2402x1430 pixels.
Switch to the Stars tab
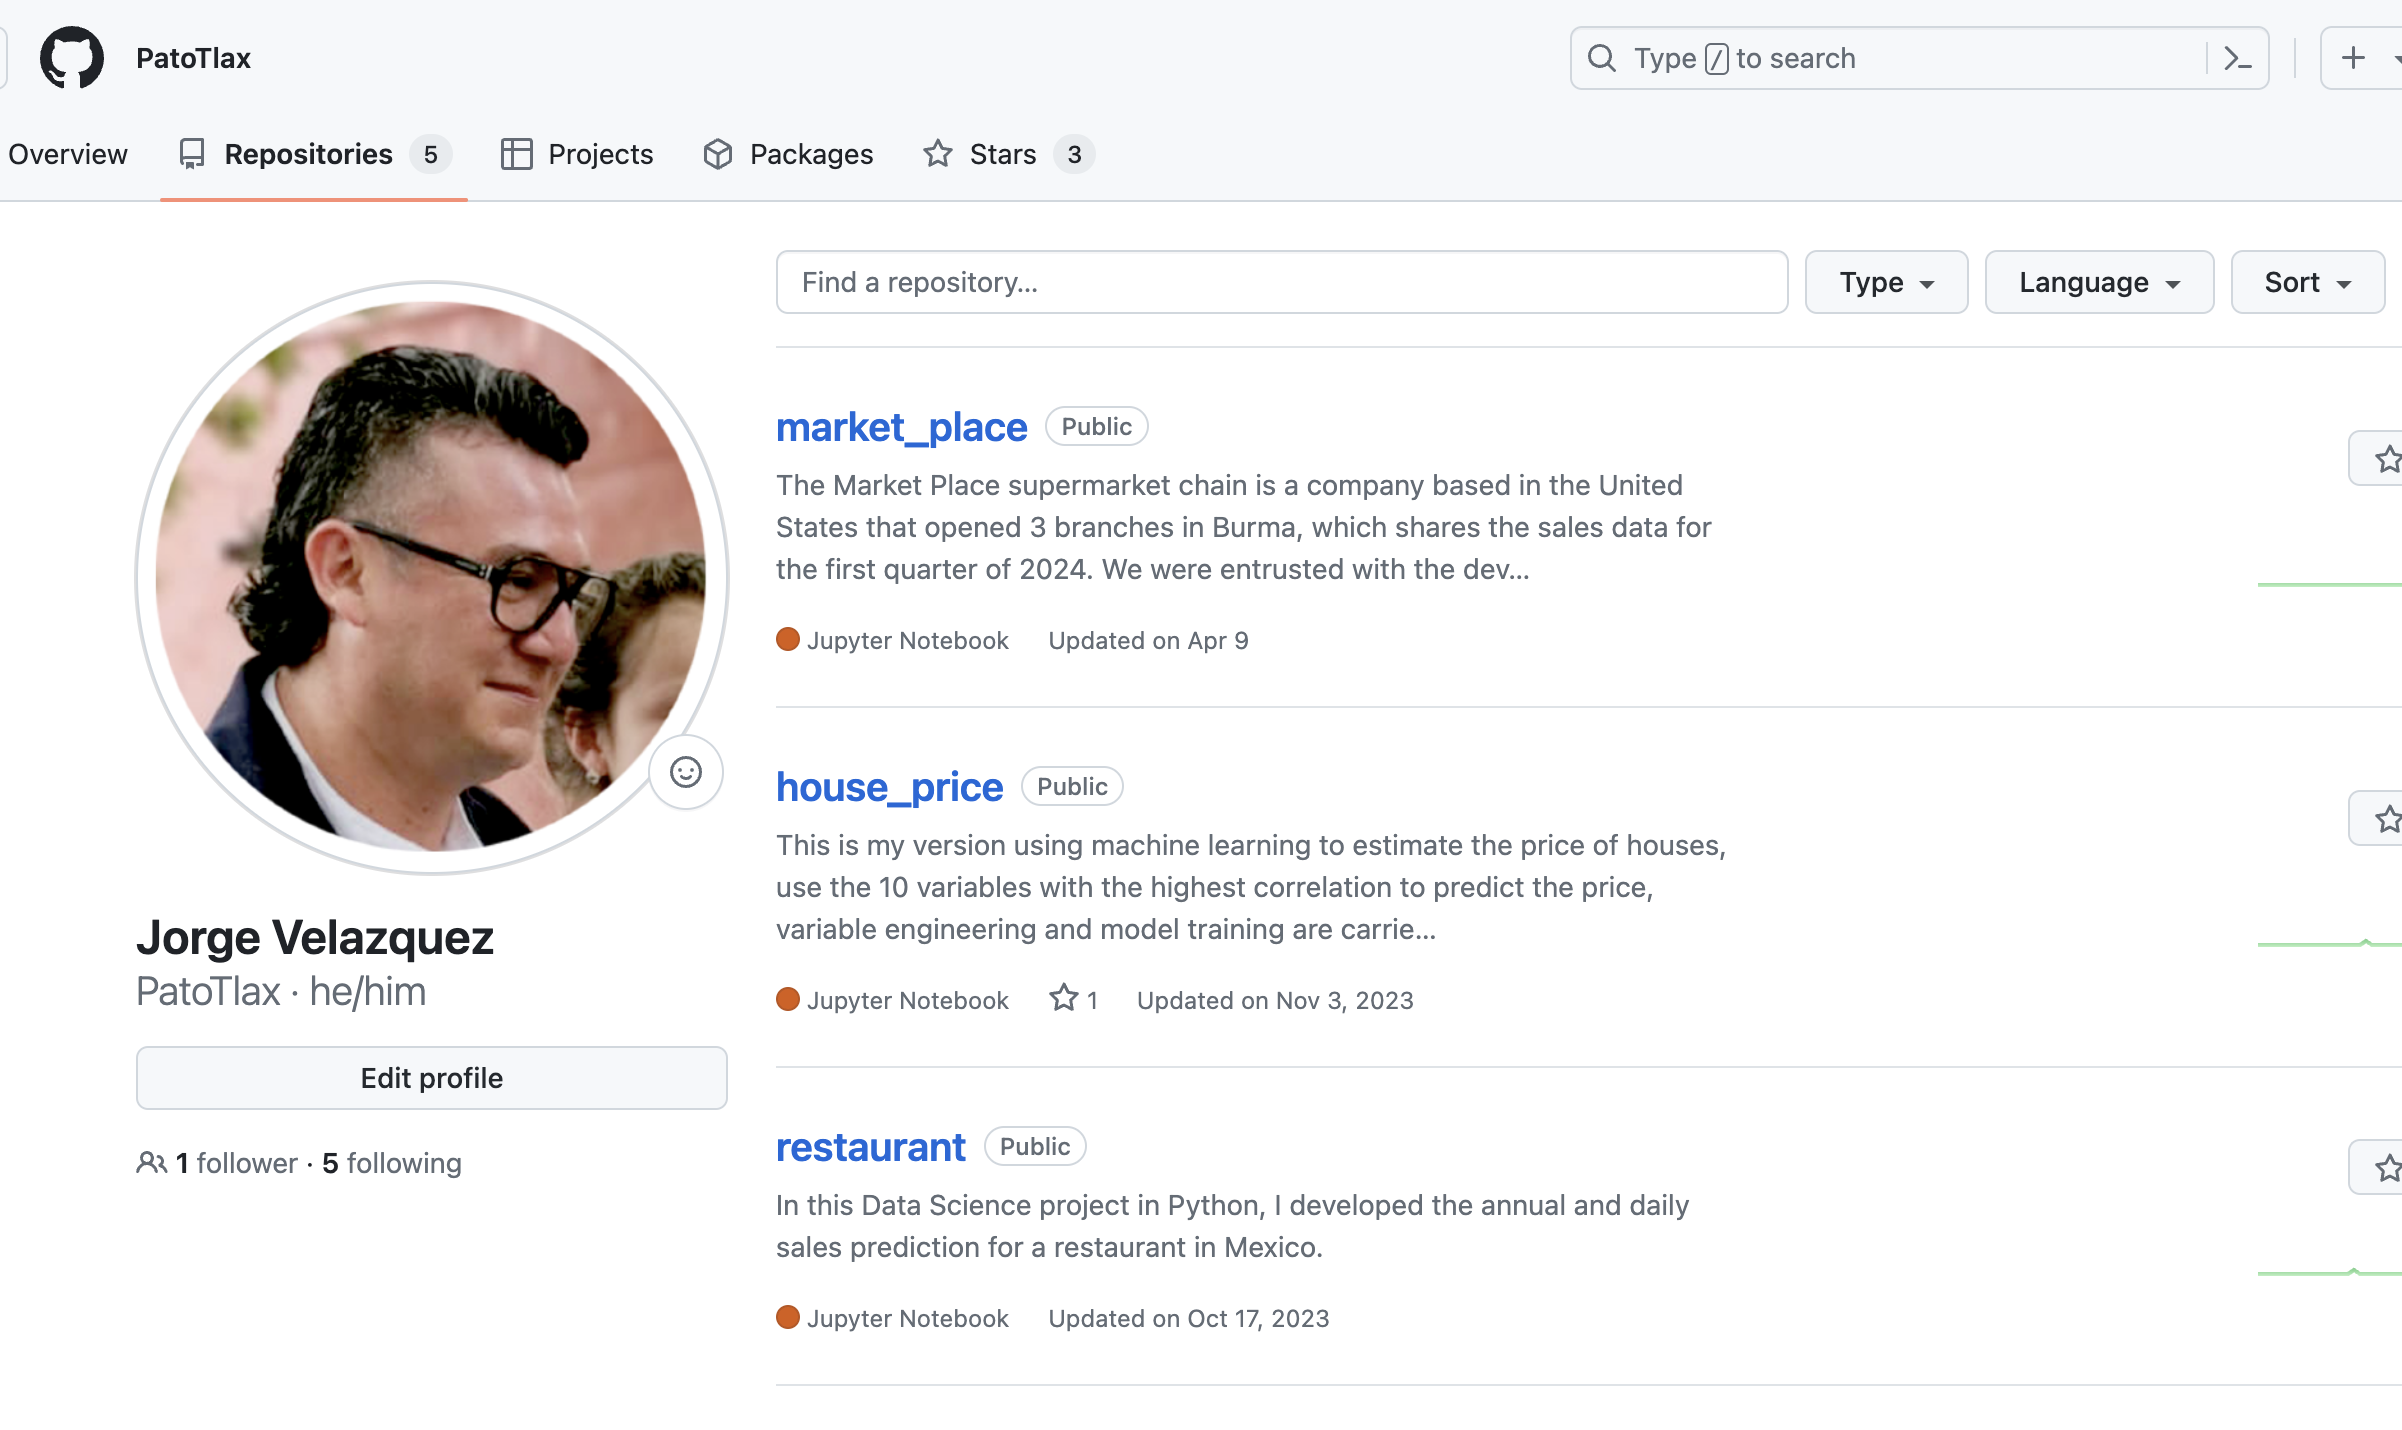coord(1003,154)
